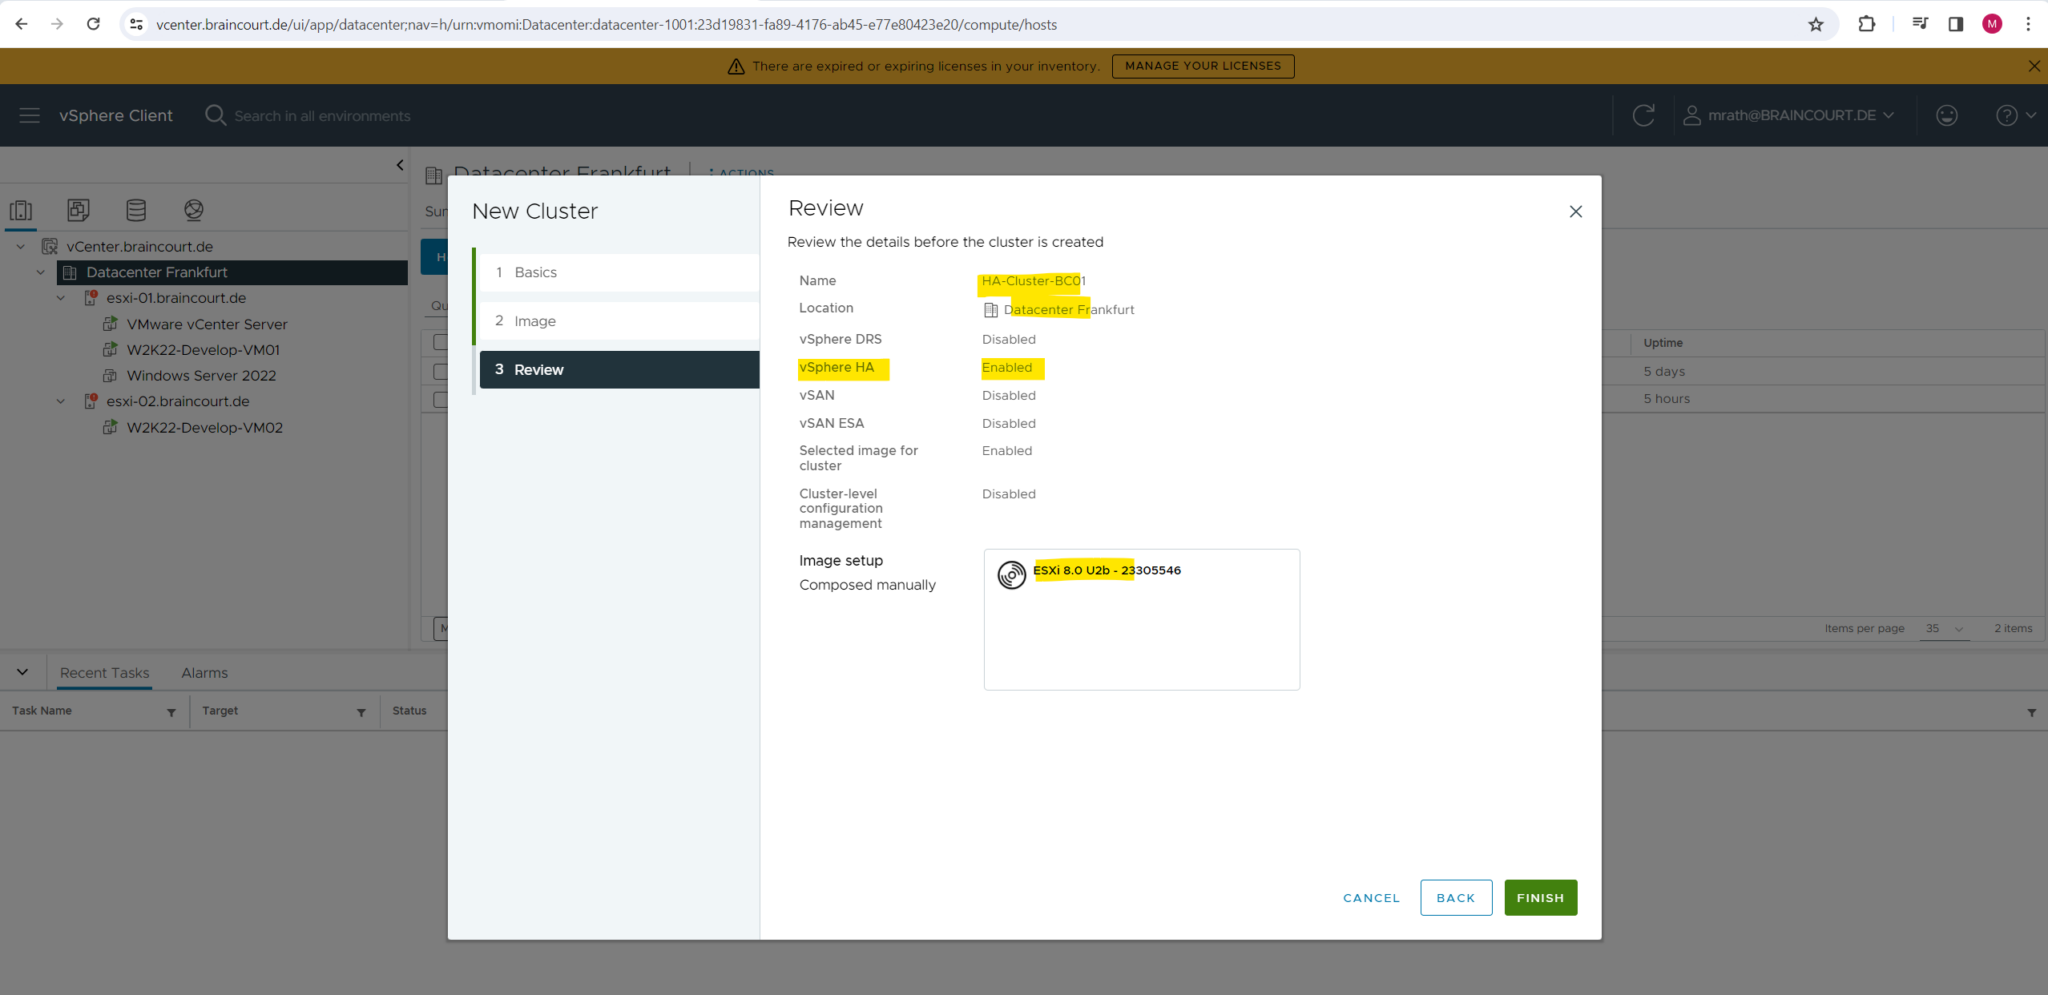Open the filter icon on Task Name column

click(x=170, y=711)
